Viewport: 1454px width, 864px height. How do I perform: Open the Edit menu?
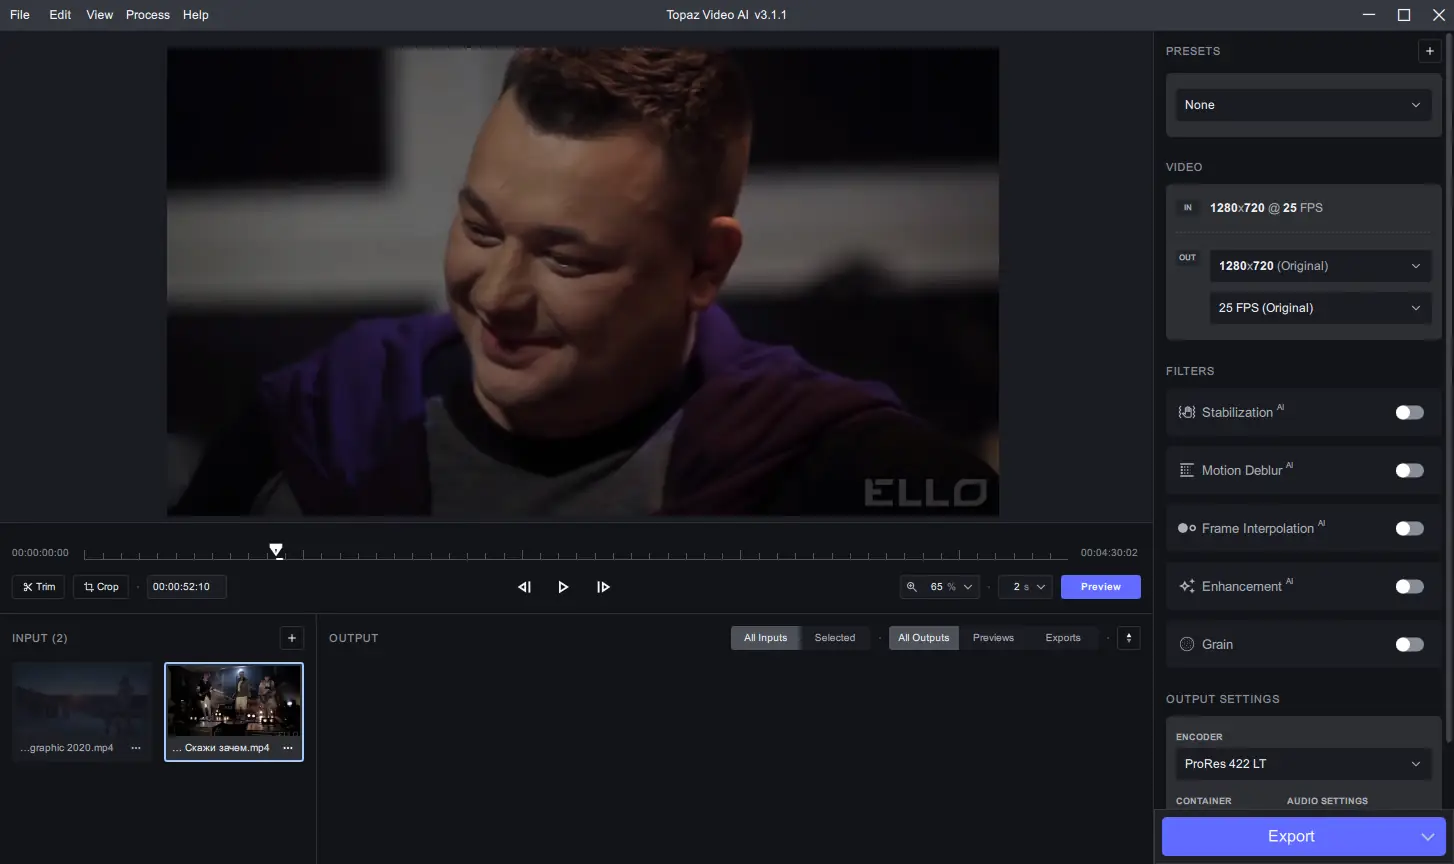pyautogui.click(x=60, y=15)
